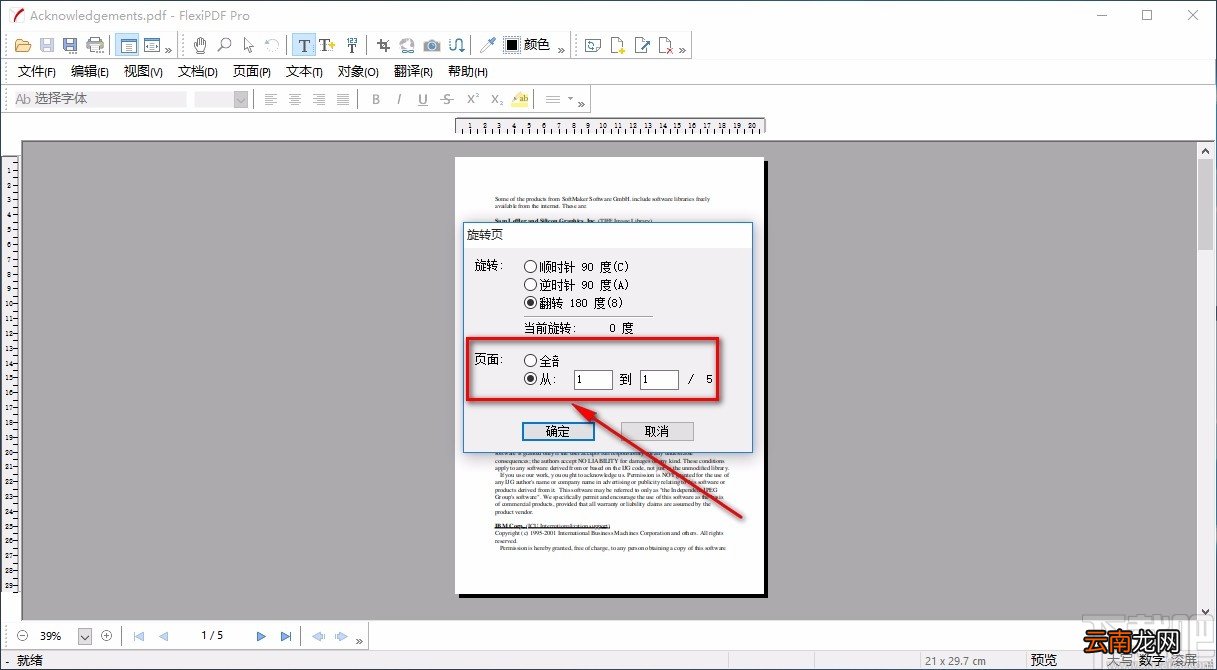
Task: Expand the formatting toolbar overflow chevron
Action: (x=582, y=103)
